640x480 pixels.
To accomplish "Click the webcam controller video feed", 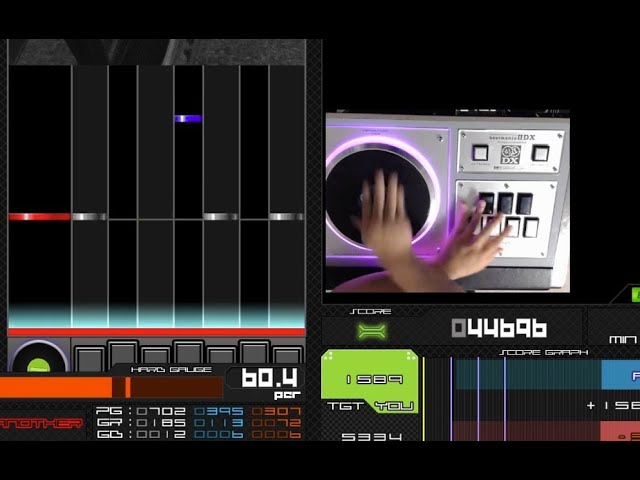I will [x=447, y=202].
